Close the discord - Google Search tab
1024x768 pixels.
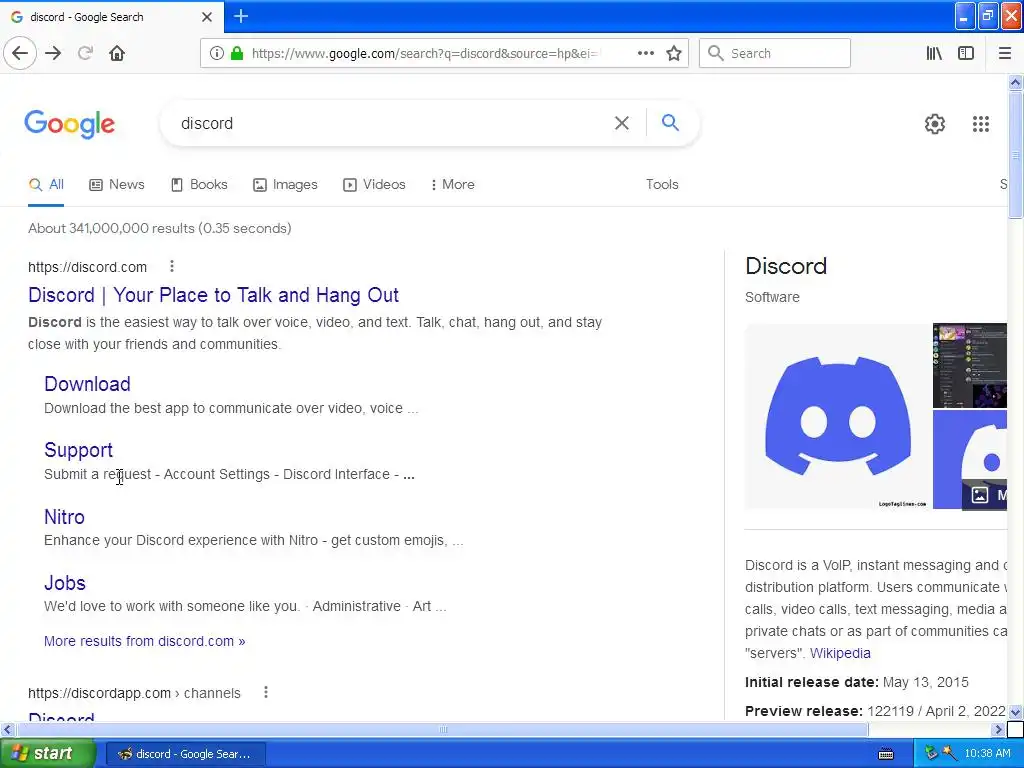coord(207,17)
